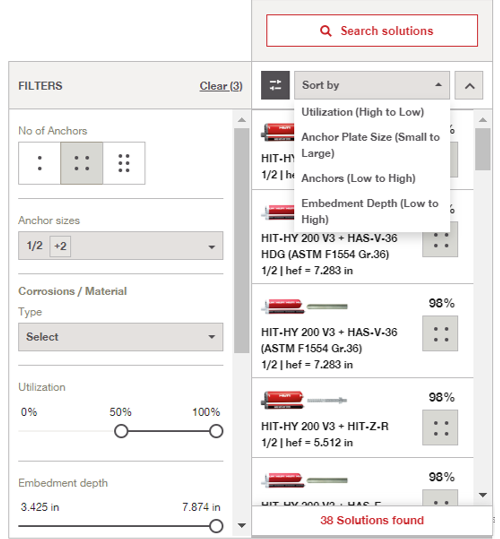
Task: Click the filter sliders icon button
Action: [275, 85]
